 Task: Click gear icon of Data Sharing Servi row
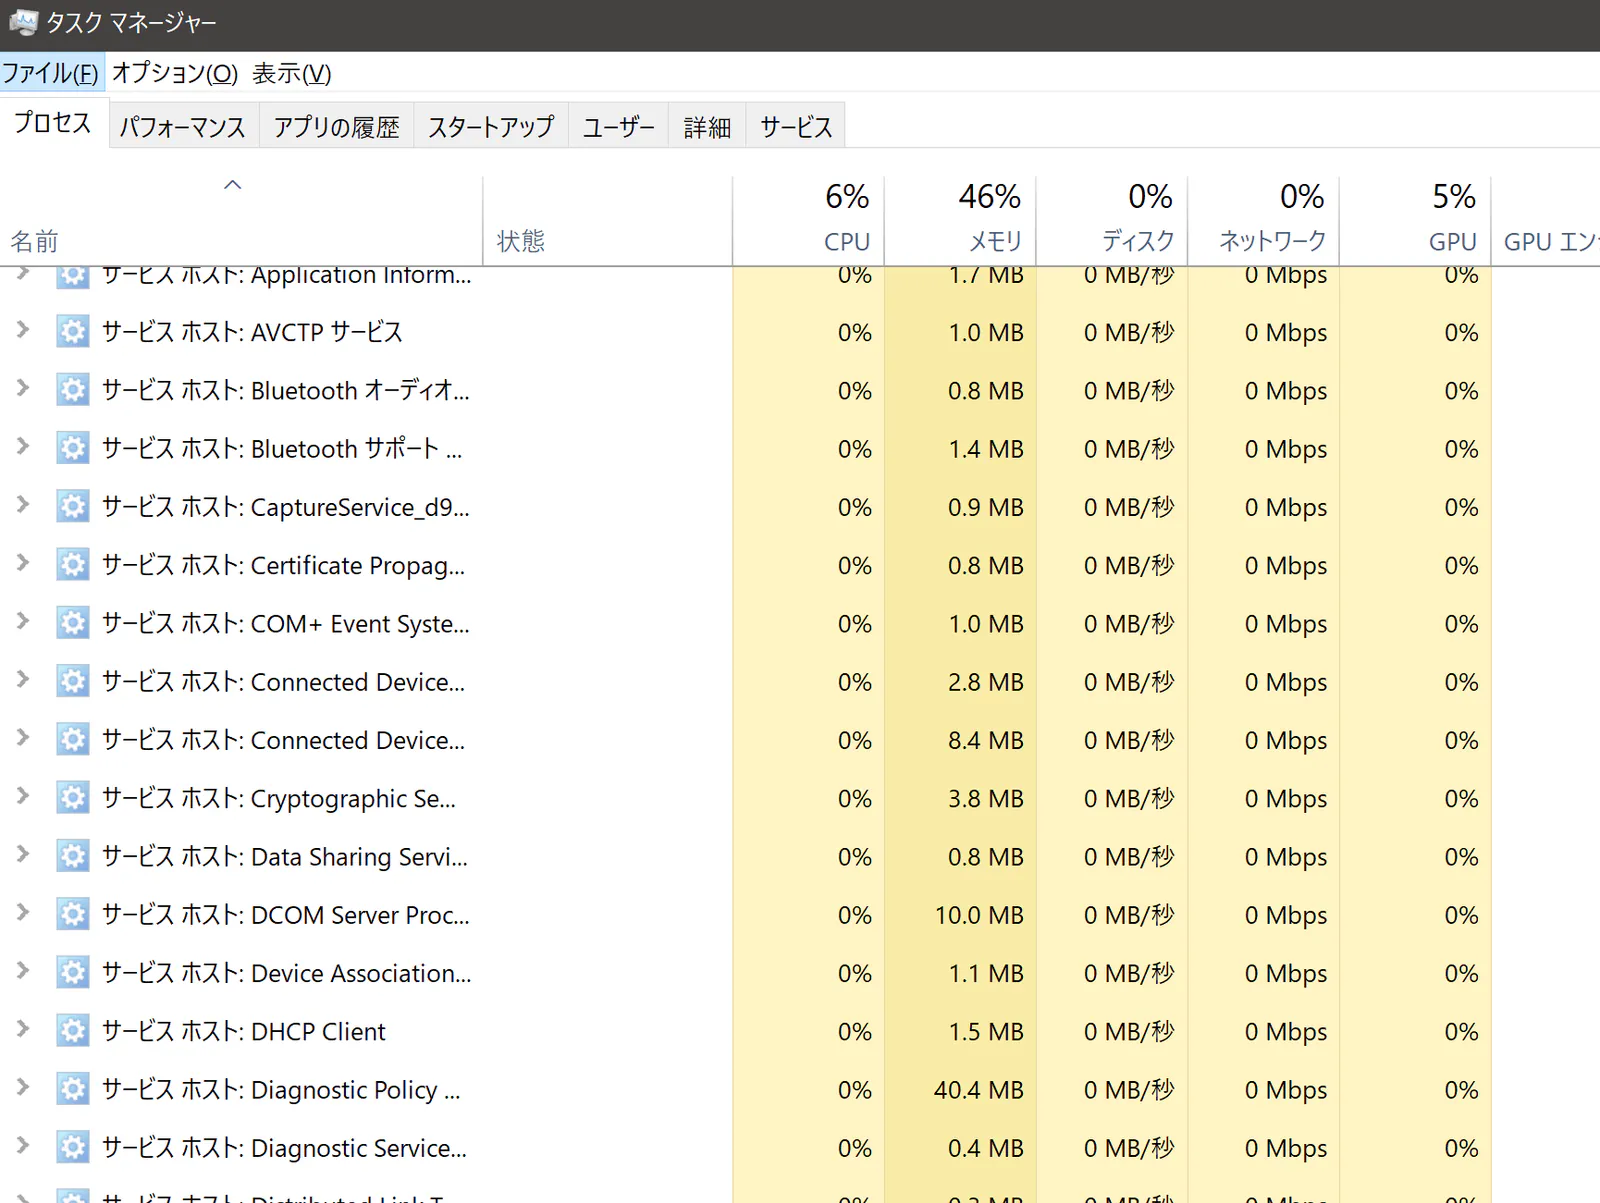[72, 855]
